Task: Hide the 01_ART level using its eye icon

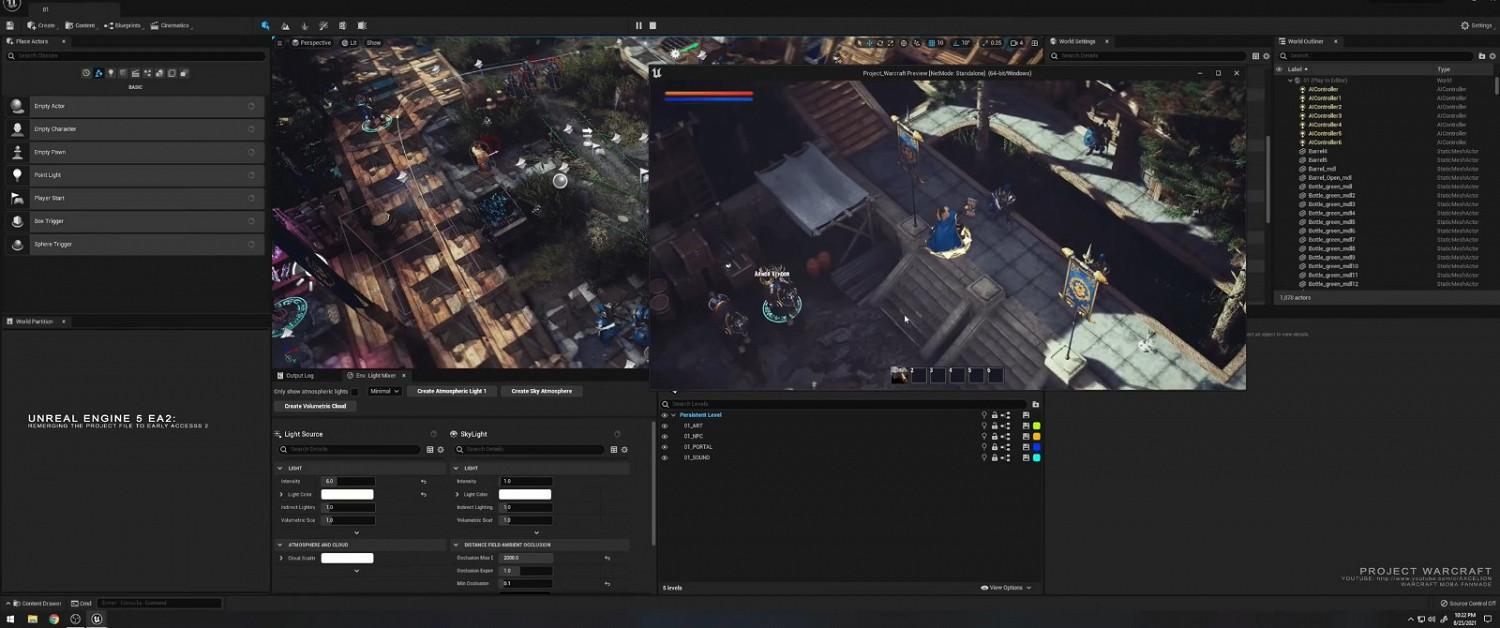Action: click(665, 426)
